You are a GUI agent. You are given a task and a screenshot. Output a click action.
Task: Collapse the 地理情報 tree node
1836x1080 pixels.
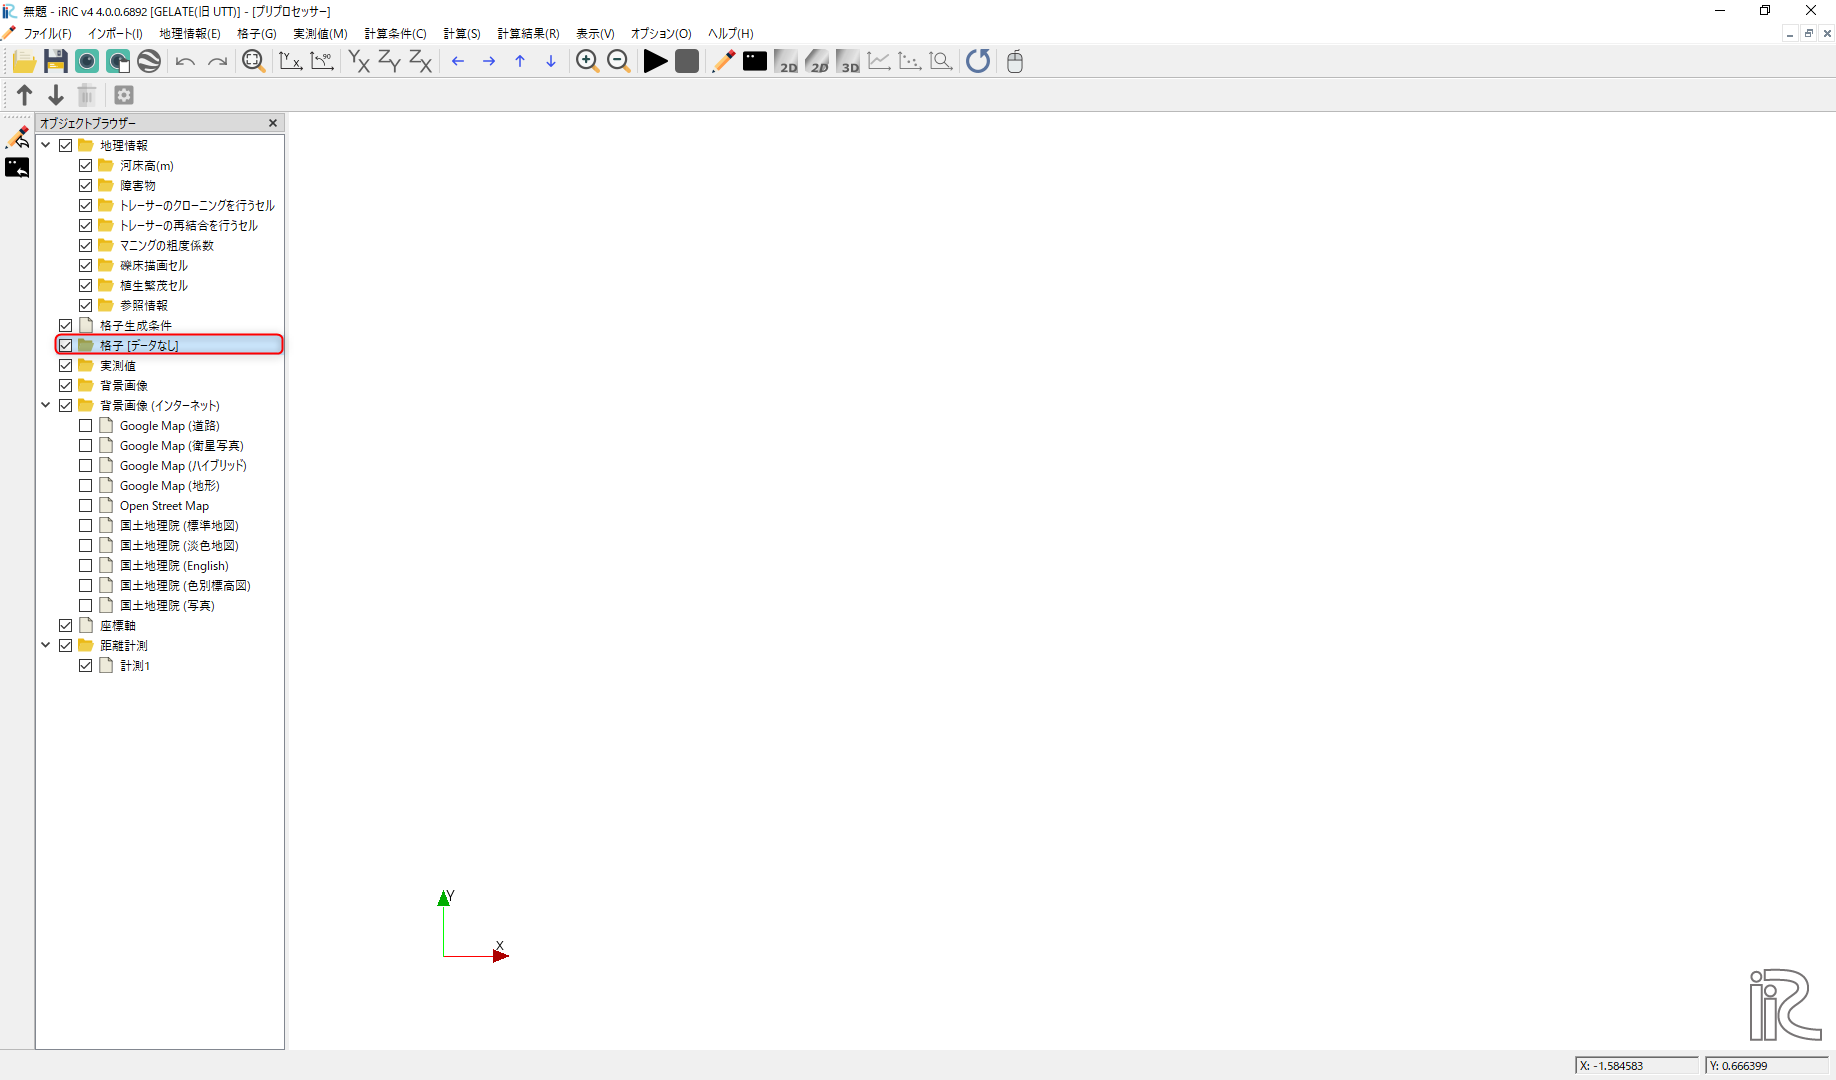pos(46,146)
